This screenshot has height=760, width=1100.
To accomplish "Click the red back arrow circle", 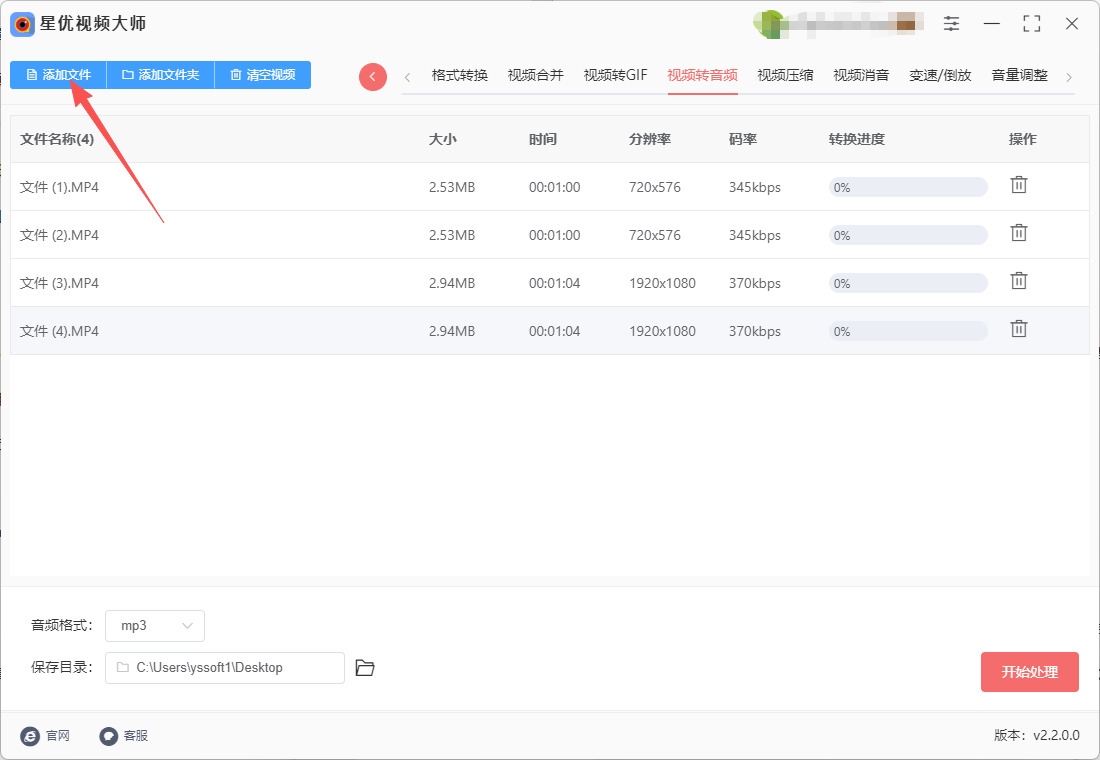I will 373,77.
